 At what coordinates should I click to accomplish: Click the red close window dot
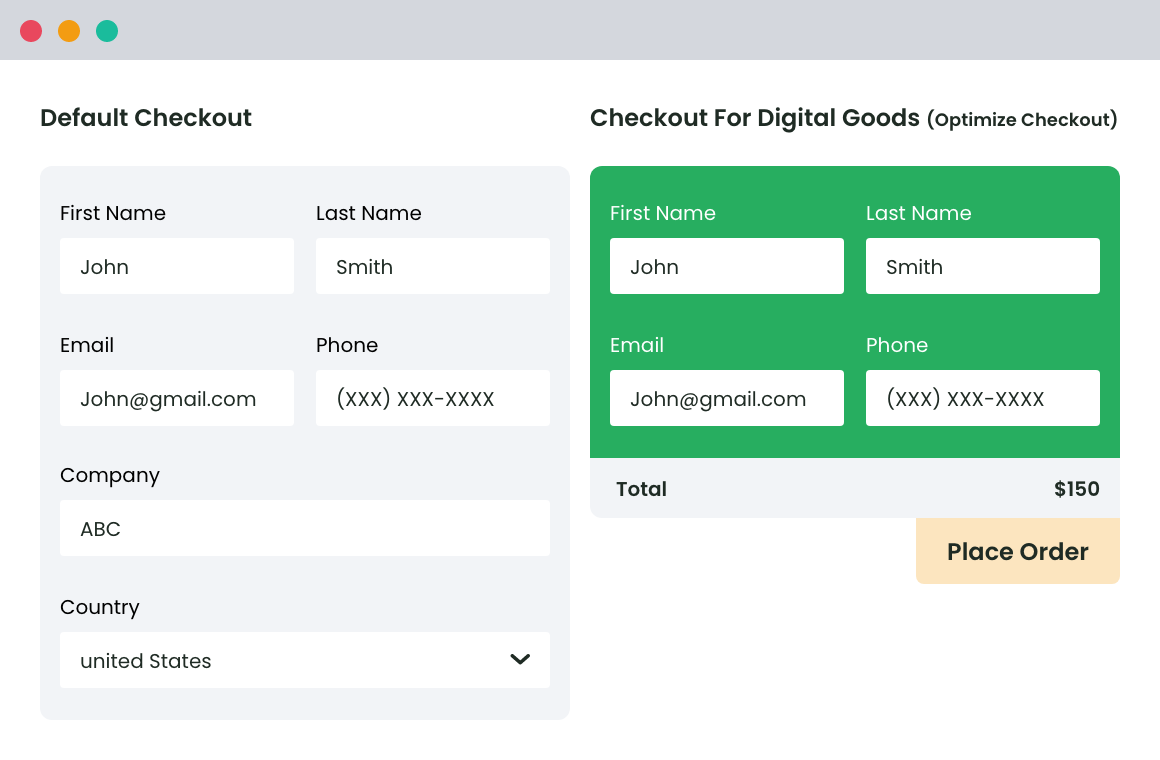pyautogui.click(x=31, y=31)
